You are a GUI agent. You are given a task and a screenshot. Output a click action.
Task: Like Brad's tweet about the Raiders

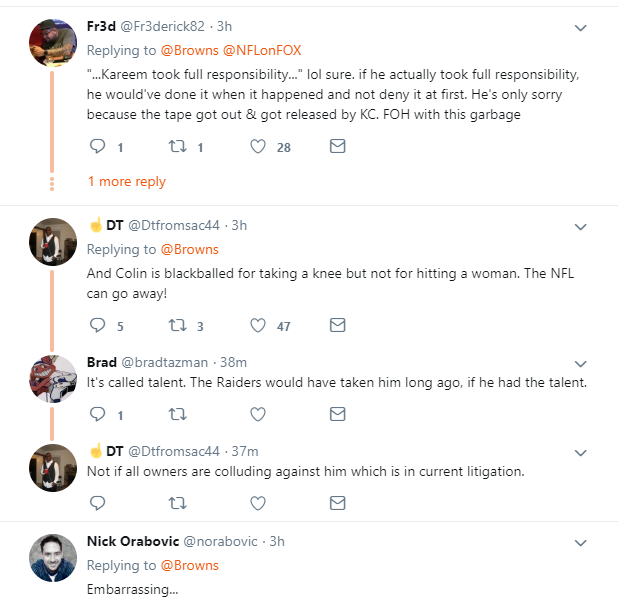coord(257,414)
